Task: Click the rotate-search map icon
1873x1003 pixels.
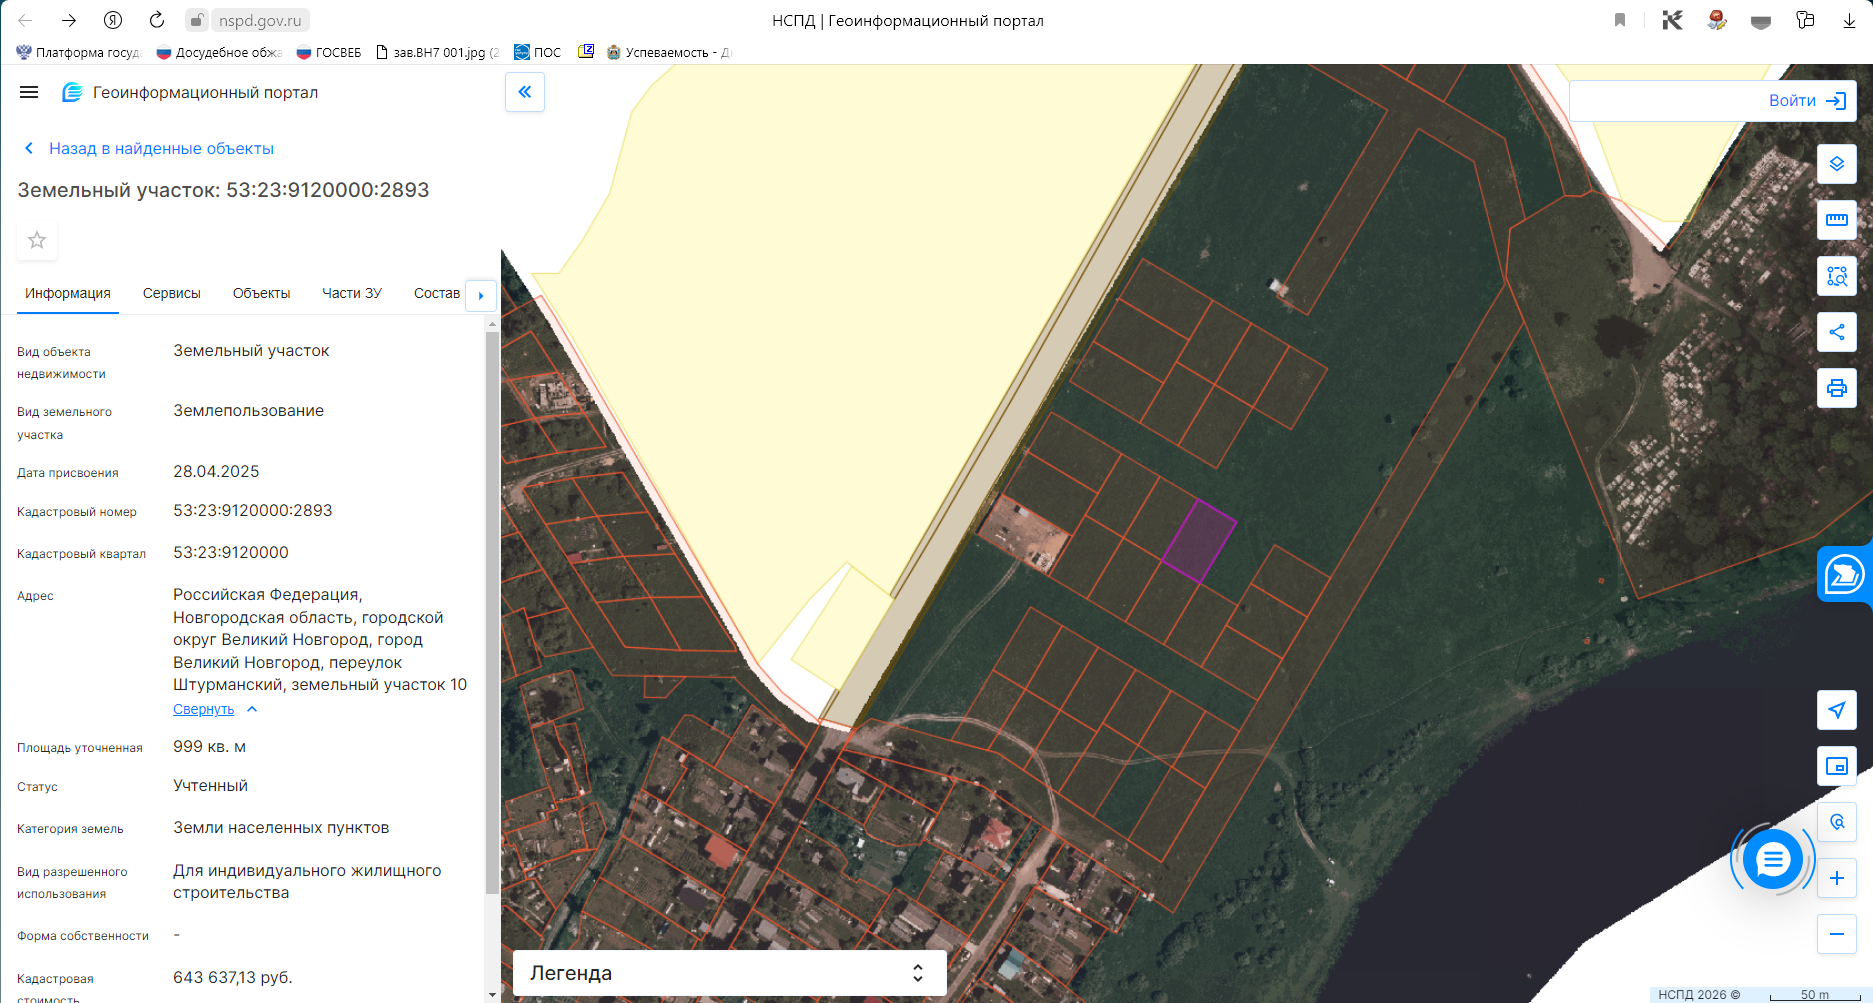Action: 1837,822
